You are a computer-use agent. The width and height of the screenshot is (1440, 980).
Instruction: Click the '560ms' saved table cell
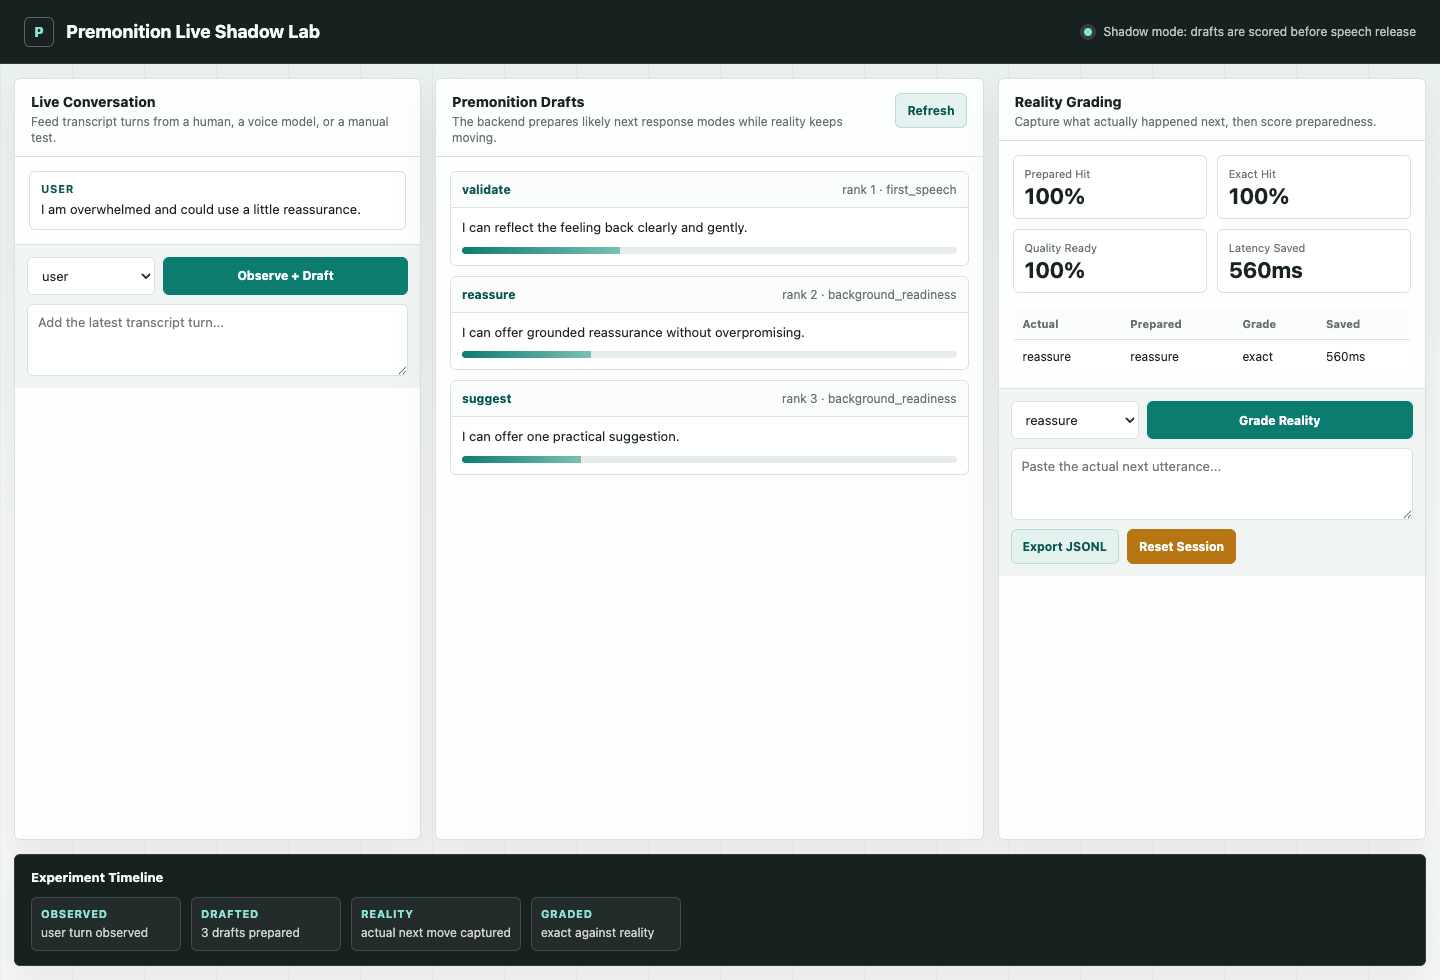1346,357
